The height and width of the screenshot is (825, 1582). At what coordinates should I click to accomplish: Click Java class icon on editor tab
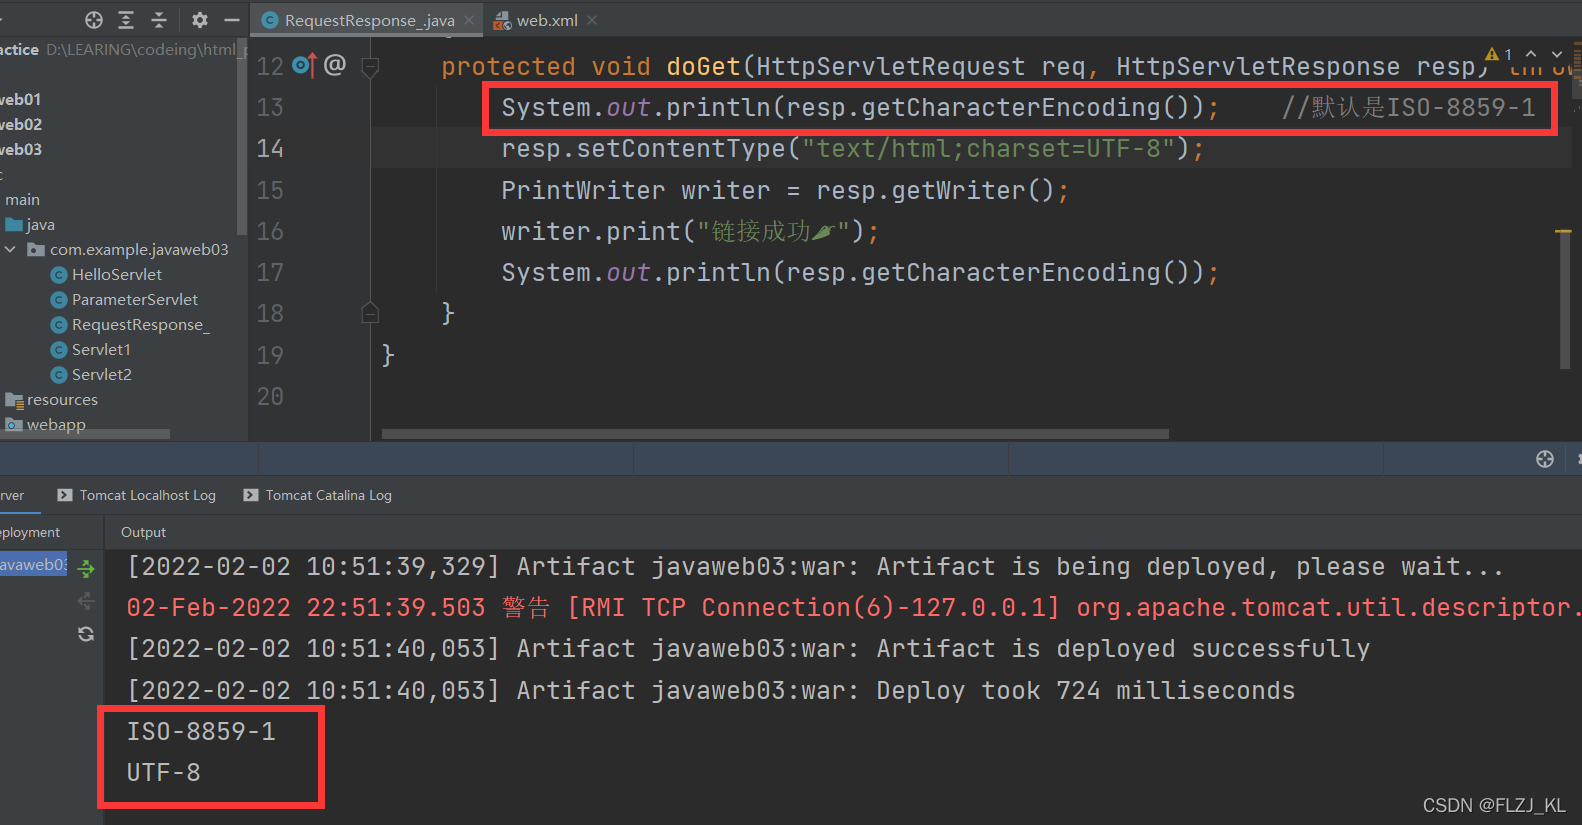270,20
